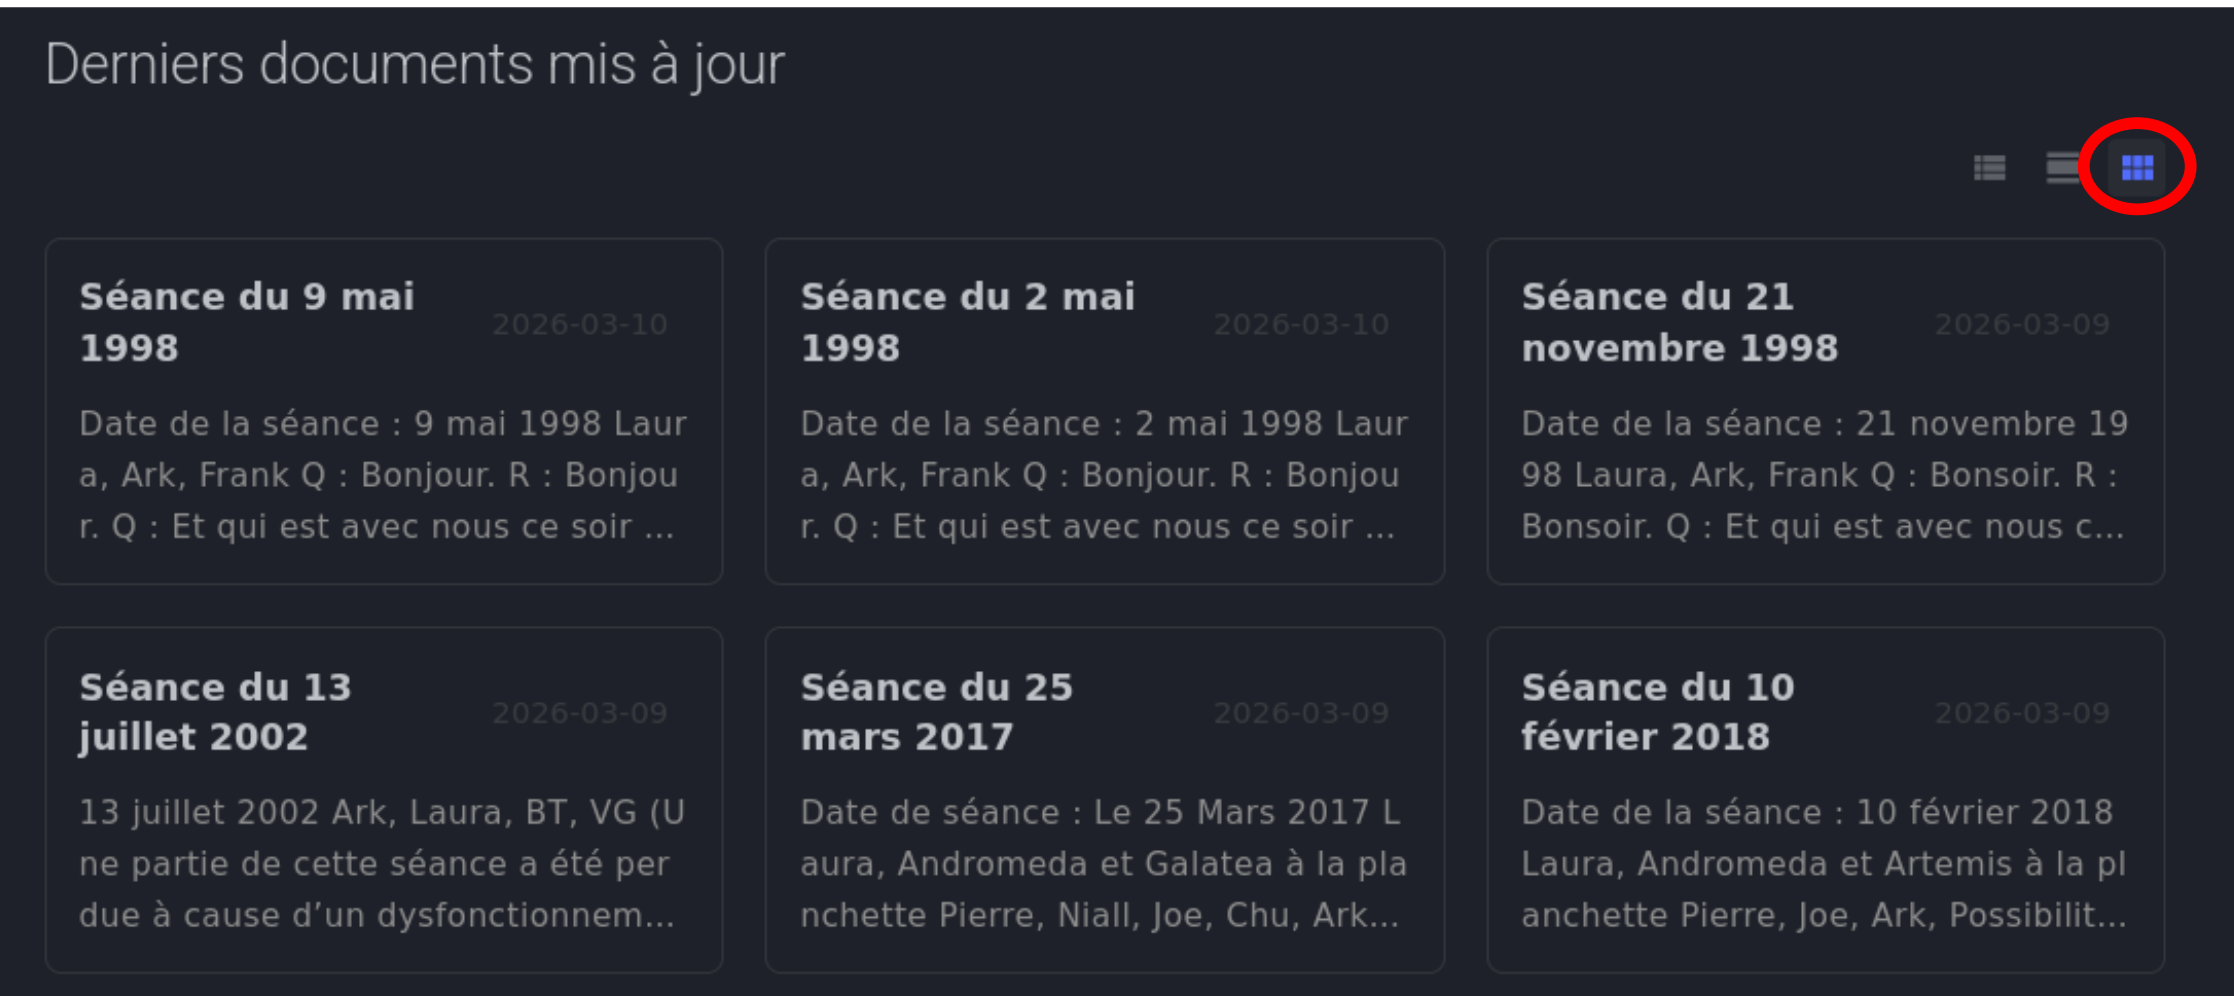
Task: Click the 2 mai 1998 excerpt text
Action: click(1104, 475)
